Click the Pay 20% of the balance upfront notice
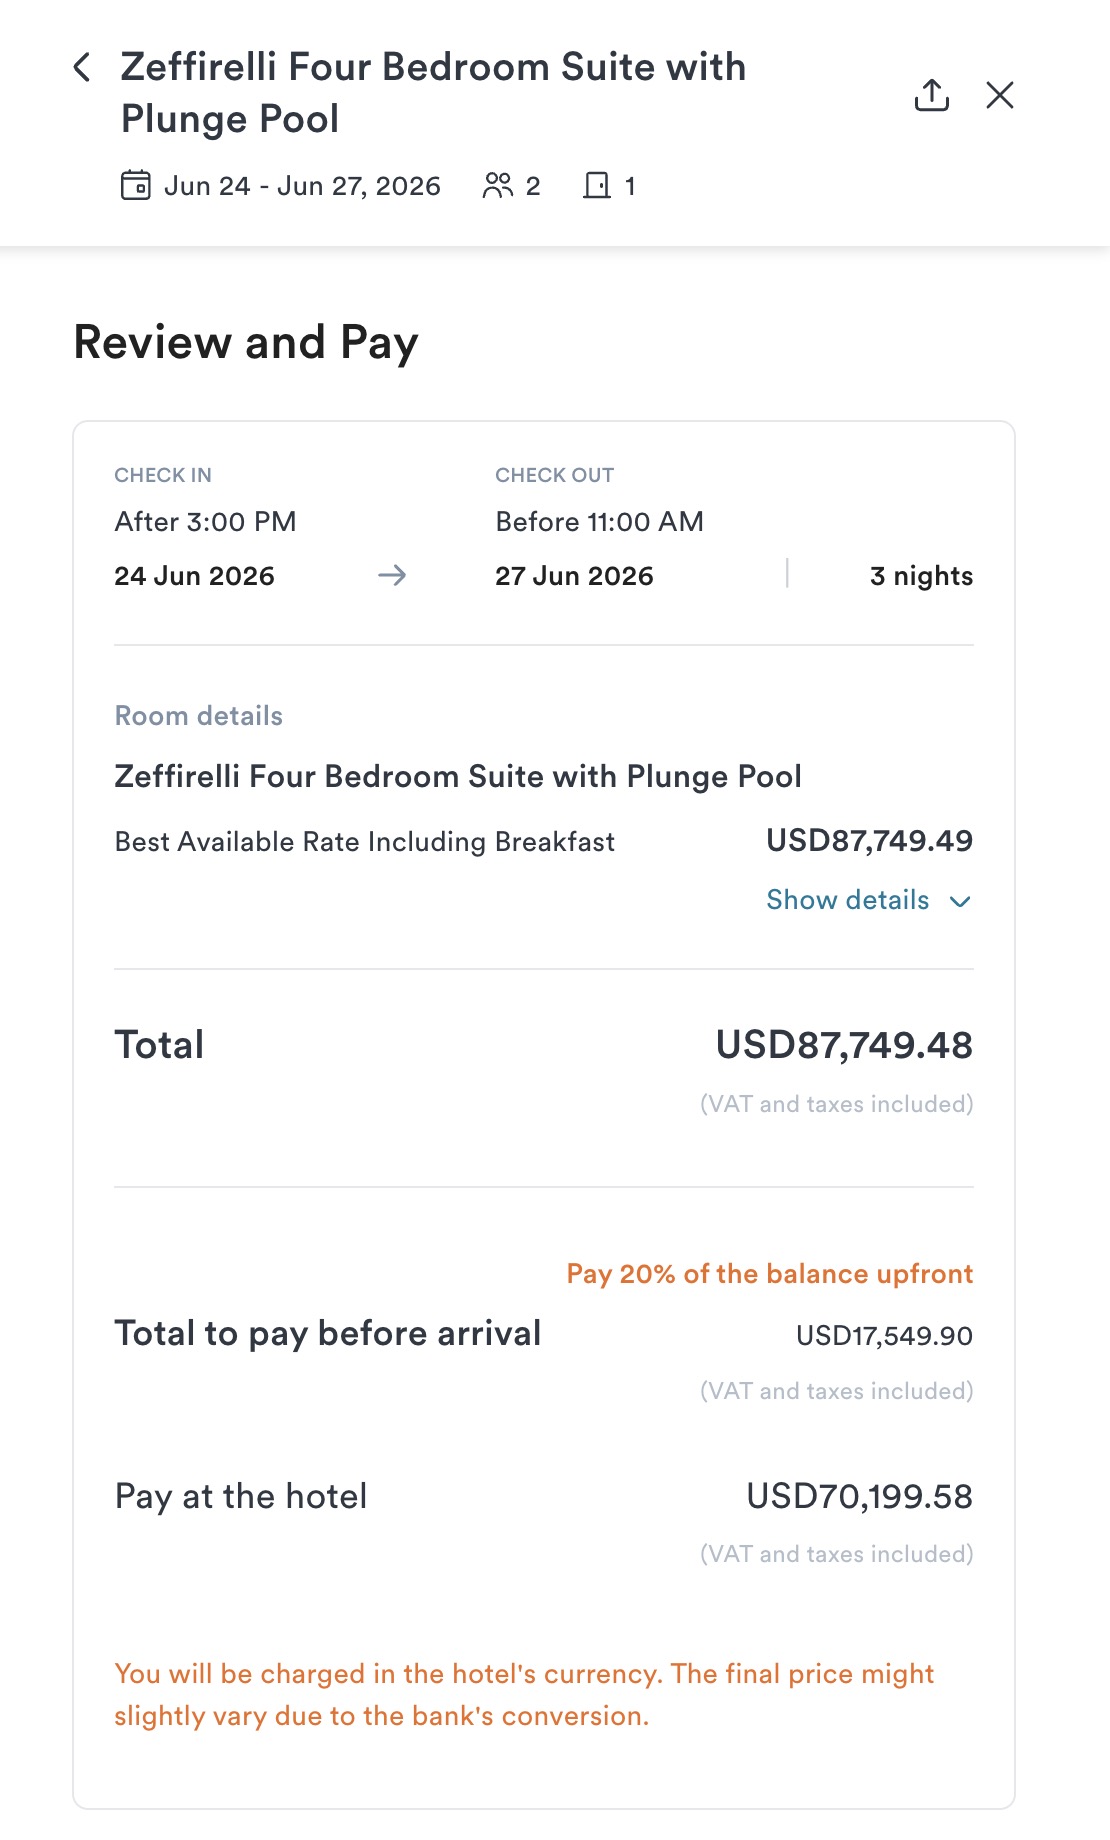This screenshot has width=1110, height=1840. [770, 1274]
